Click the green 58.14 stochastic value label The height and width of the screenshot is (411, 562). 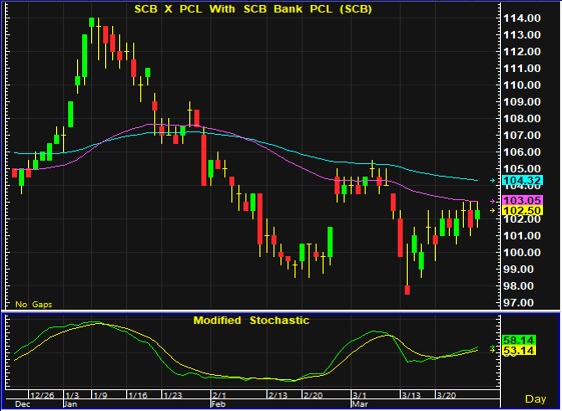tap(519, 340)
